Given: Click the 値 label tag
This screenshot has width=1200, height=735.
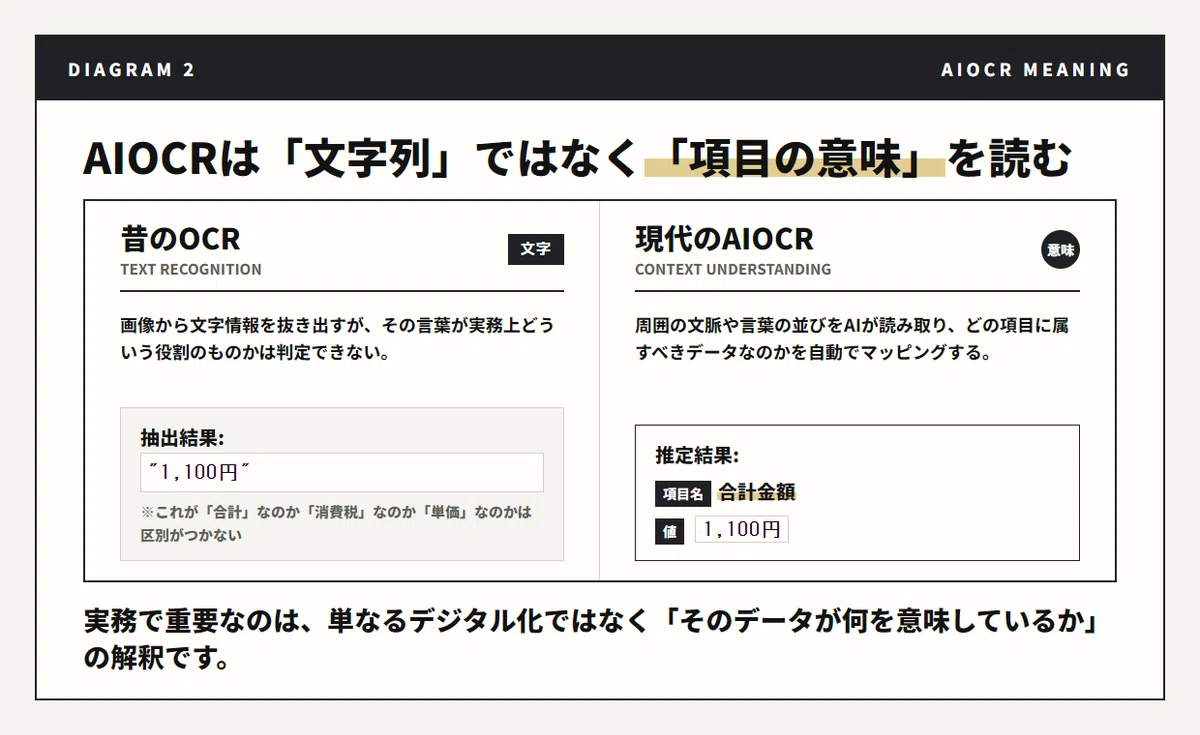Looking at the screenshot, I should coord(669,531).
